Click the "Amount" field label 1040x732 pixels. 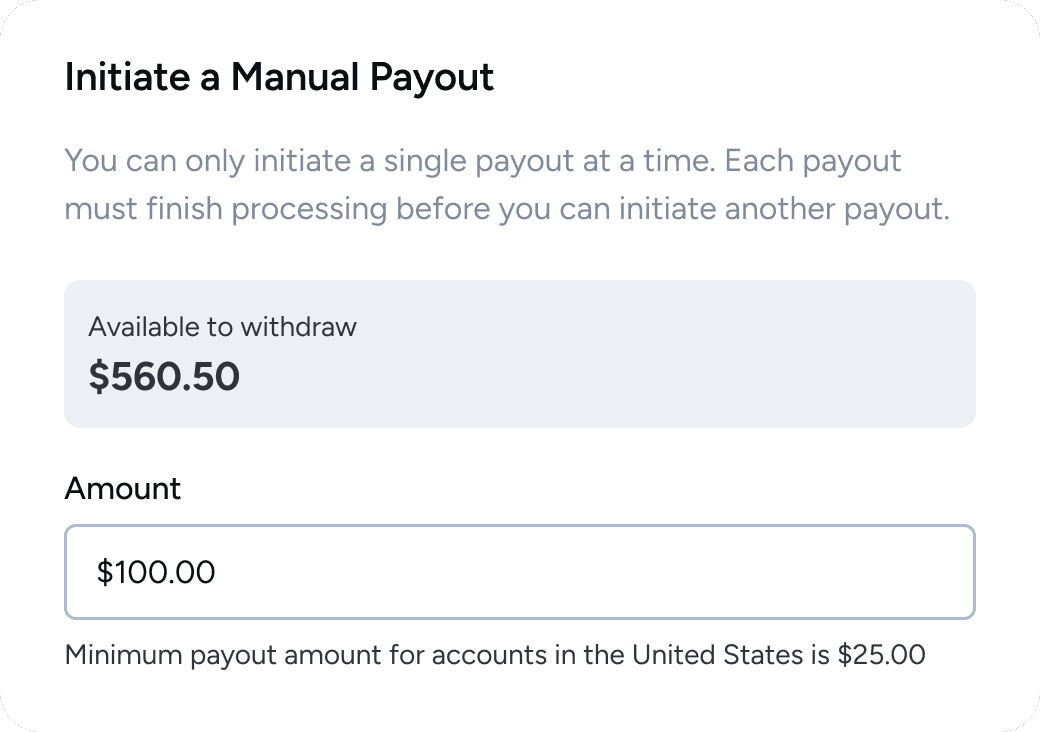tap(123, 489)
